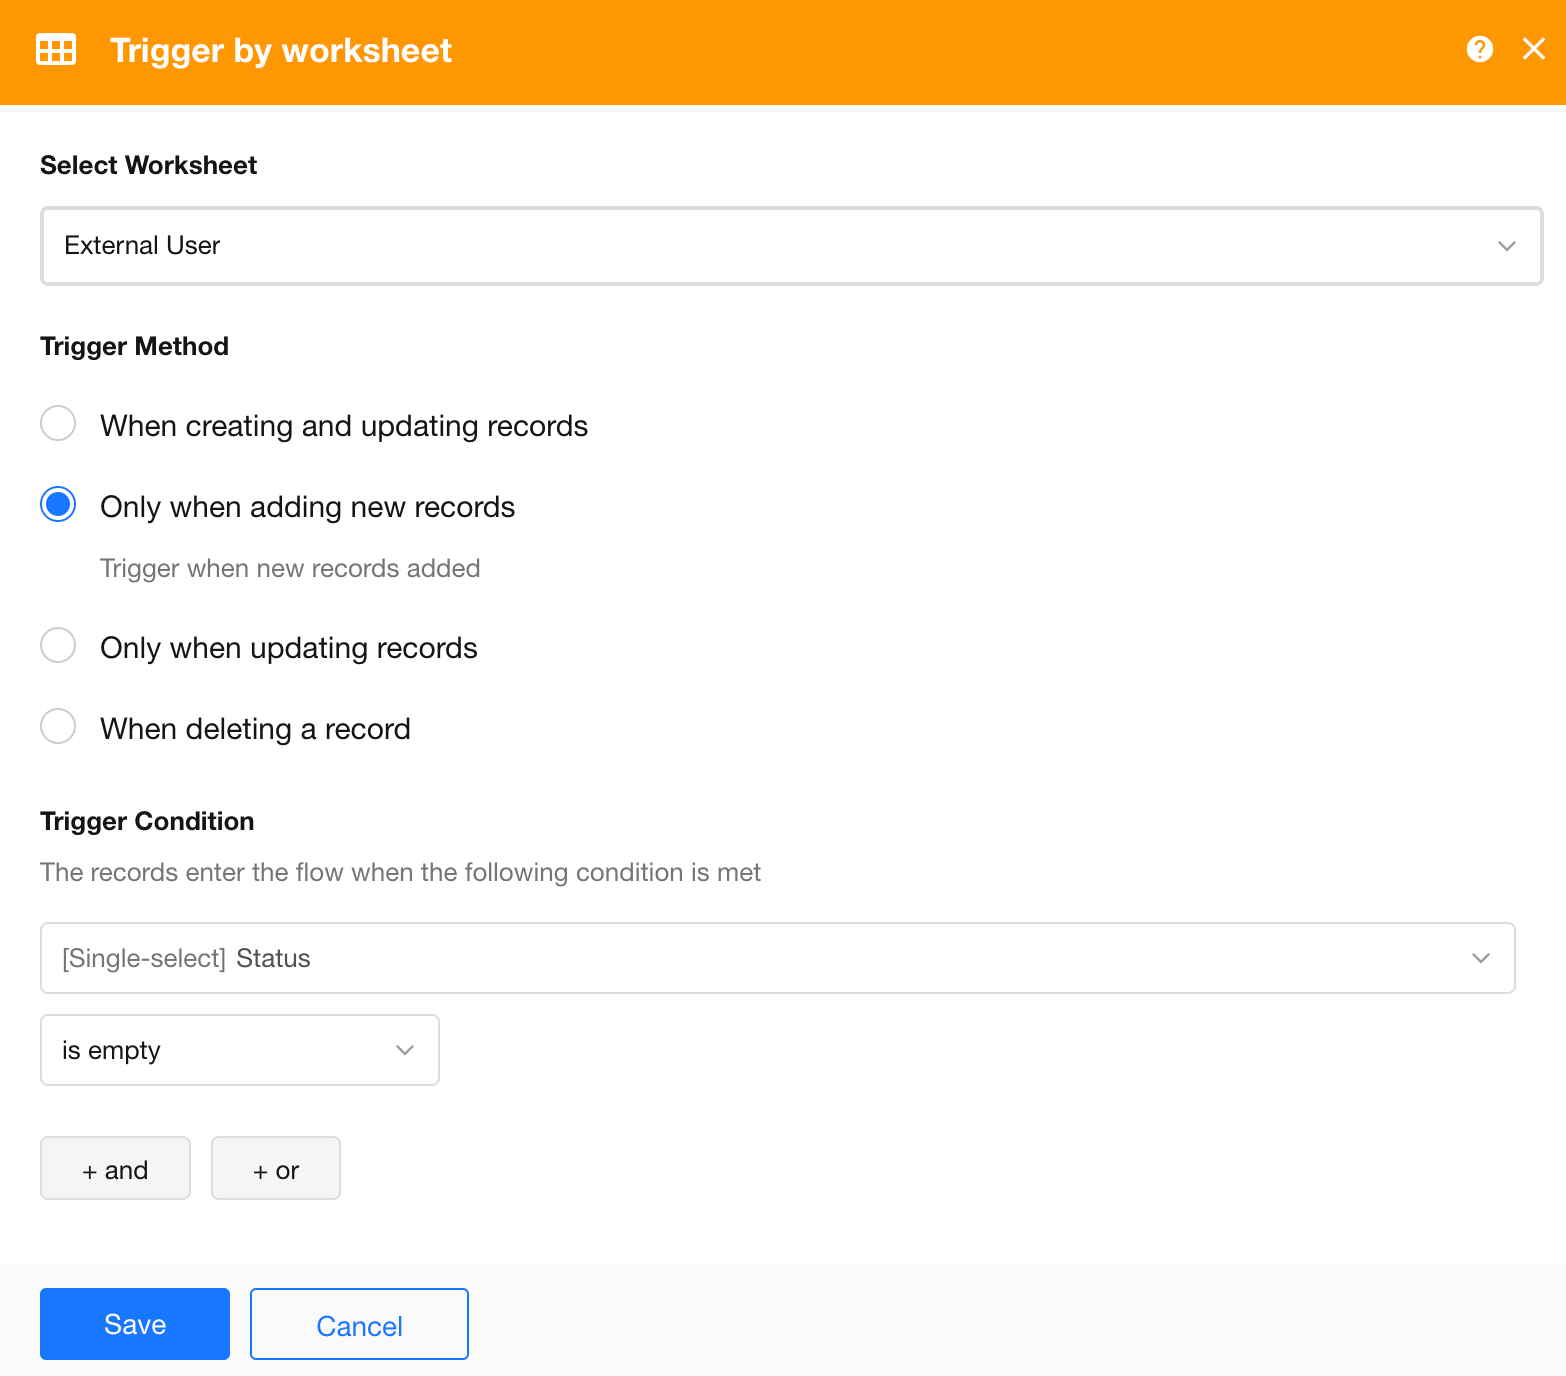The height and width of the screenshot is (1376, 1566).
Task: Open help via question mark icon
Action: tap(1480, 49)
